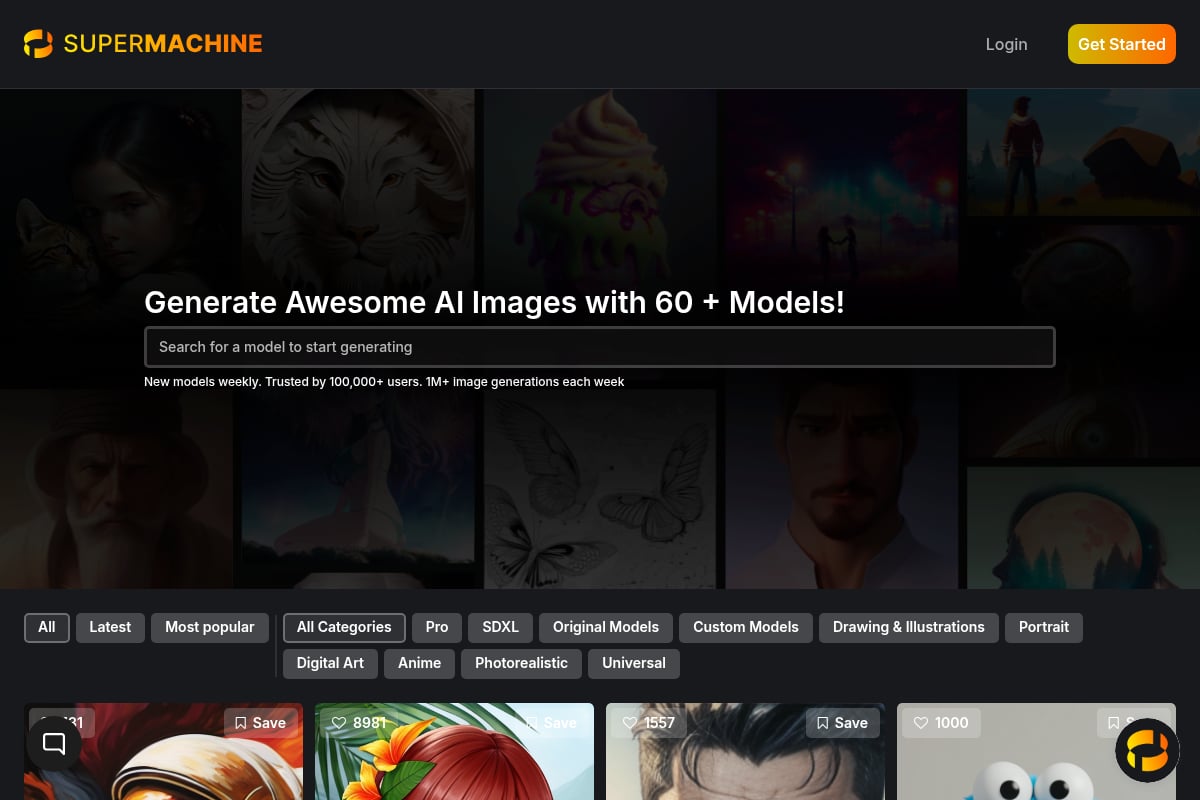The image size is (1200, 800).
Task: Filter by Portrait category
Action: (x=1044, y=628)
